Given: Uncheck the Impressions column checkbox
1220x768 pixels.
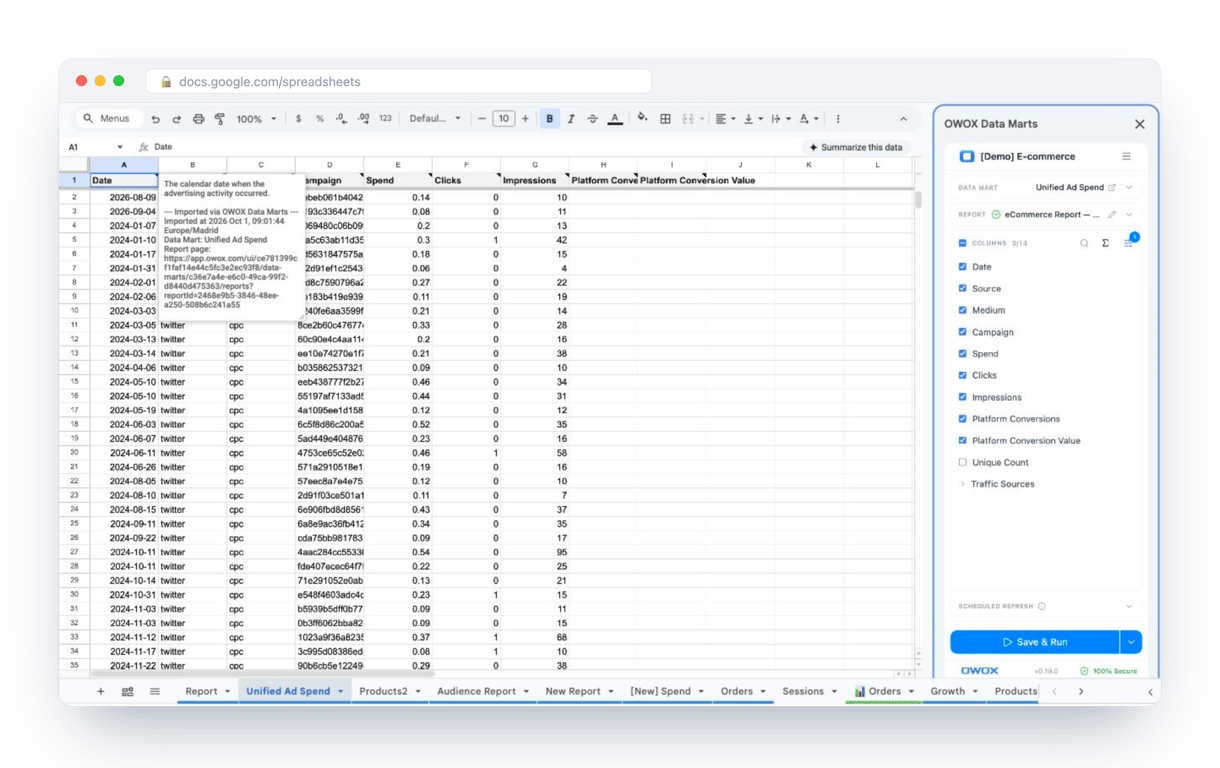Looking at the screenshot, I should point(963,397).
